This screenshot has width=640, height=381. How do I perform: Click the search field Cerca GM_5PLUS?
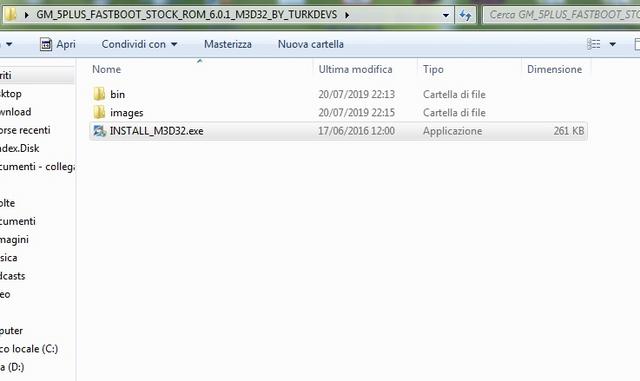(562, 15)
